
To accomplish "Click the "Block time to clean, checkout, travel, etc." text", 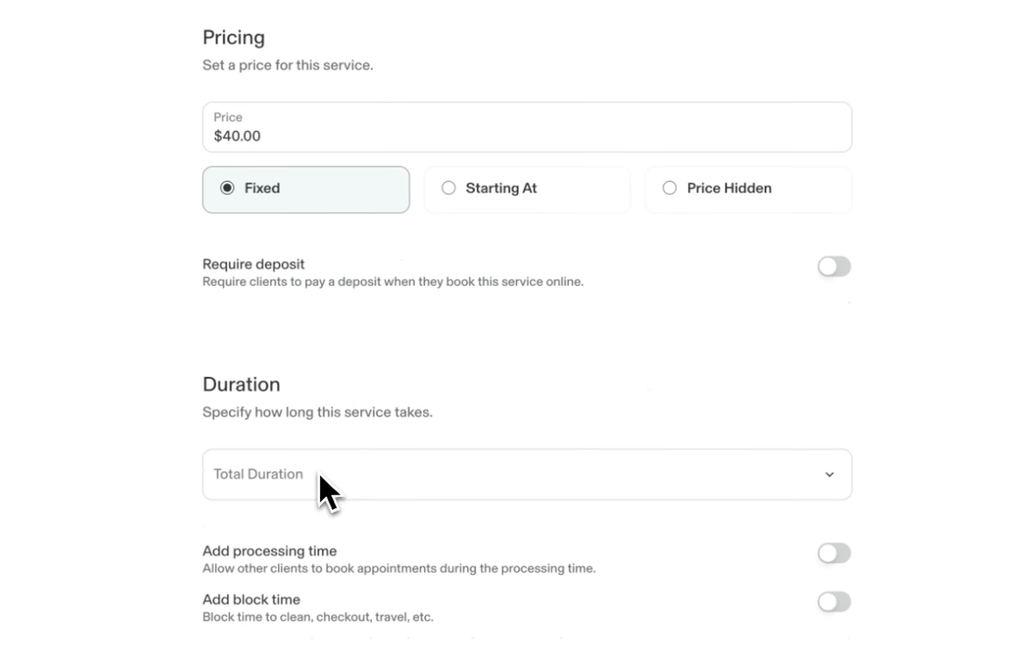I will (318, 617).
